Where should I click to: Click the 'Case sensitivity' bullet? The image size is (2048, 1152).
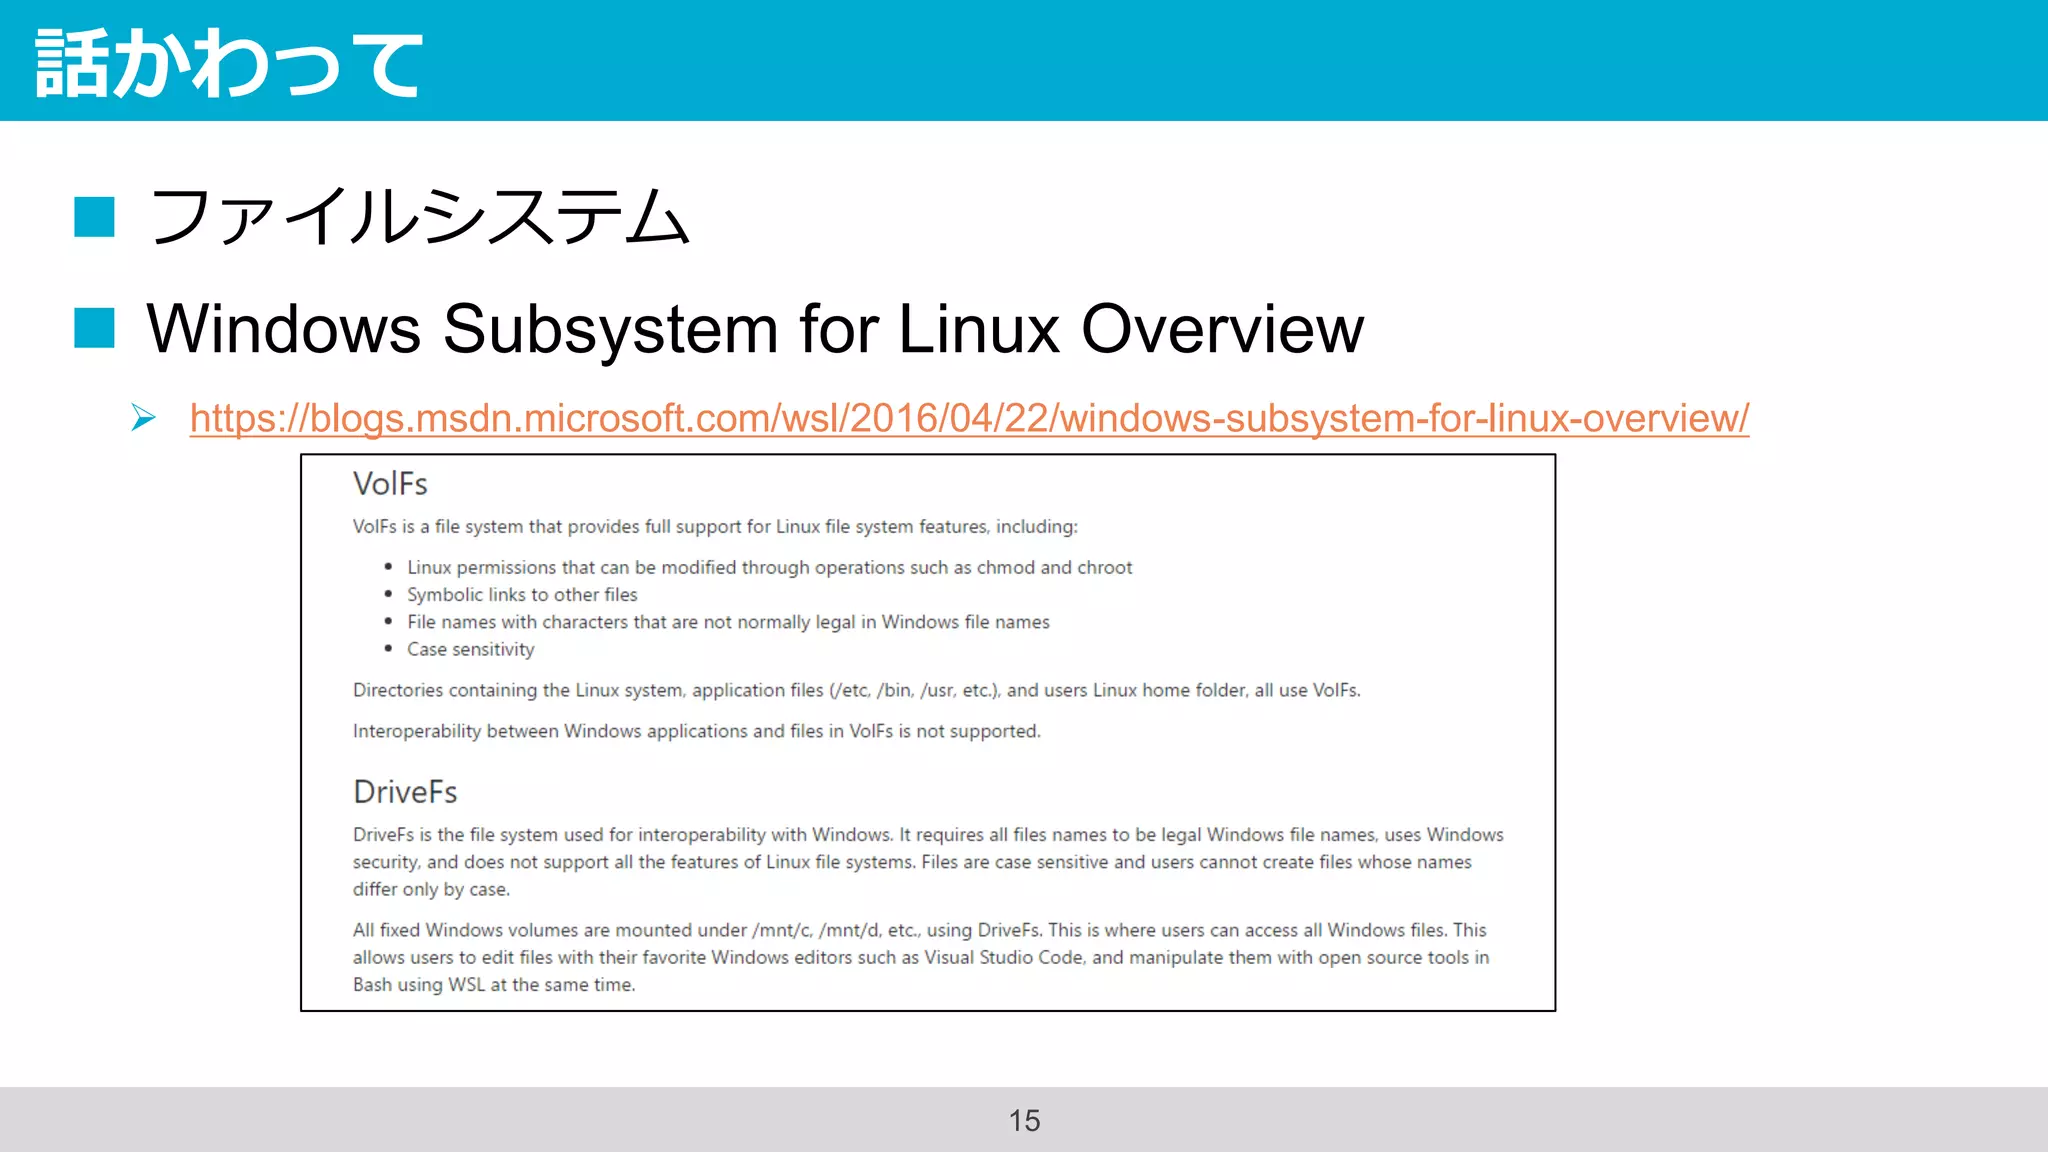coord(470,649)
